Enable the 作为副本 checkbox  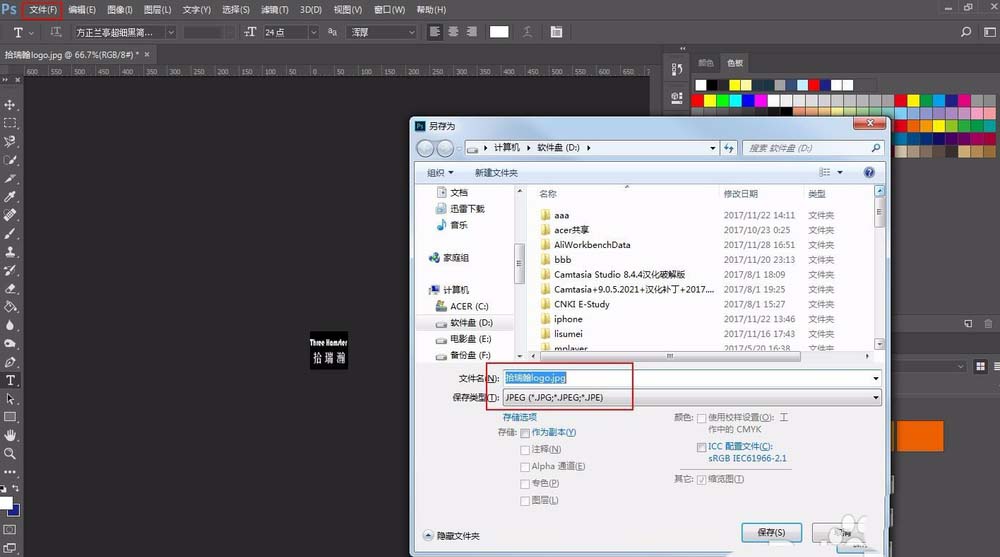click(525, 433)
